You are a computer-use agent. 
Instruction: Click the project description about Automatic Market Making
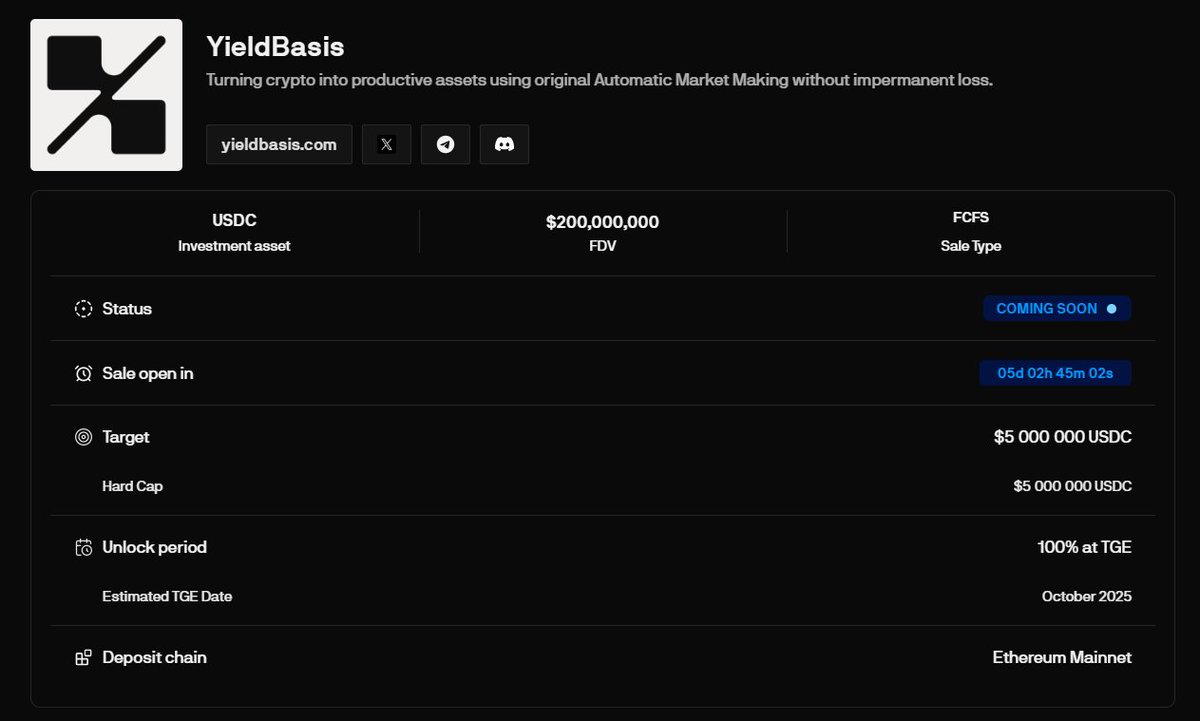[x=599, y=80]
